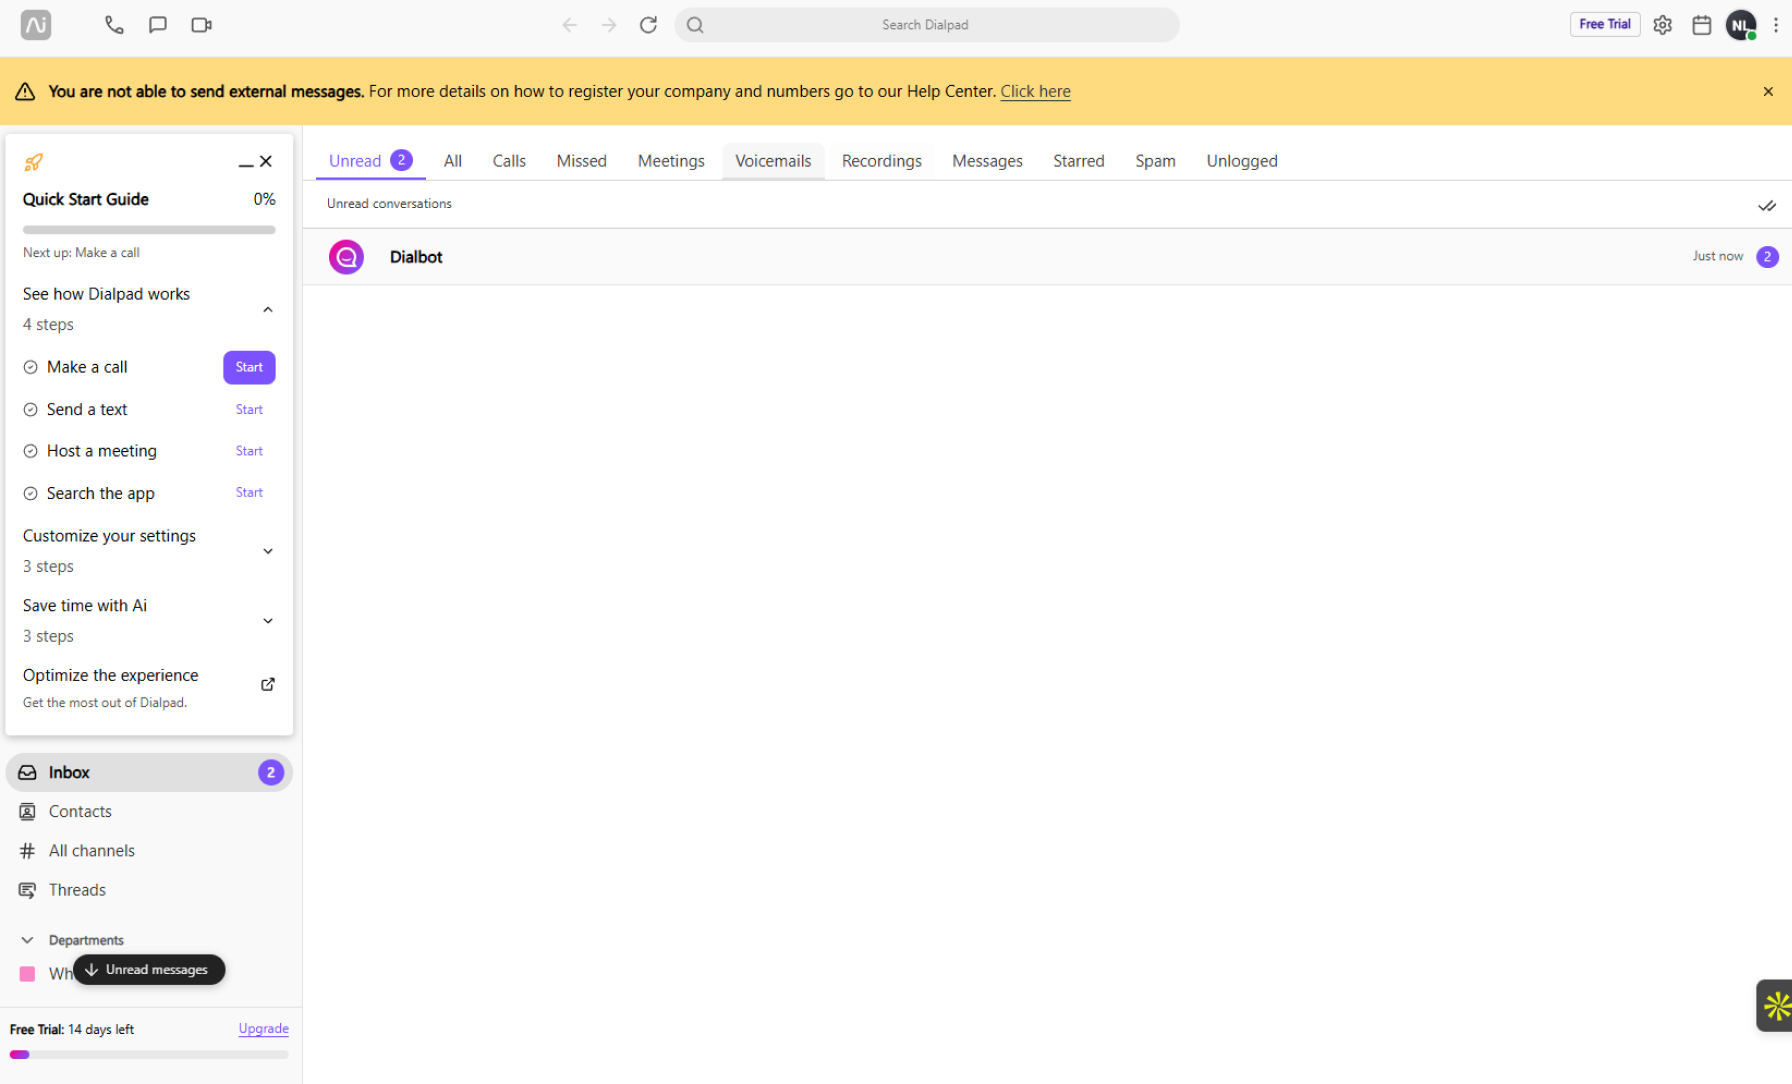The height and width of the screenshot is (1084, 1792).
Task: Switch to the Voicemails tab
Action: click(773, 161)
